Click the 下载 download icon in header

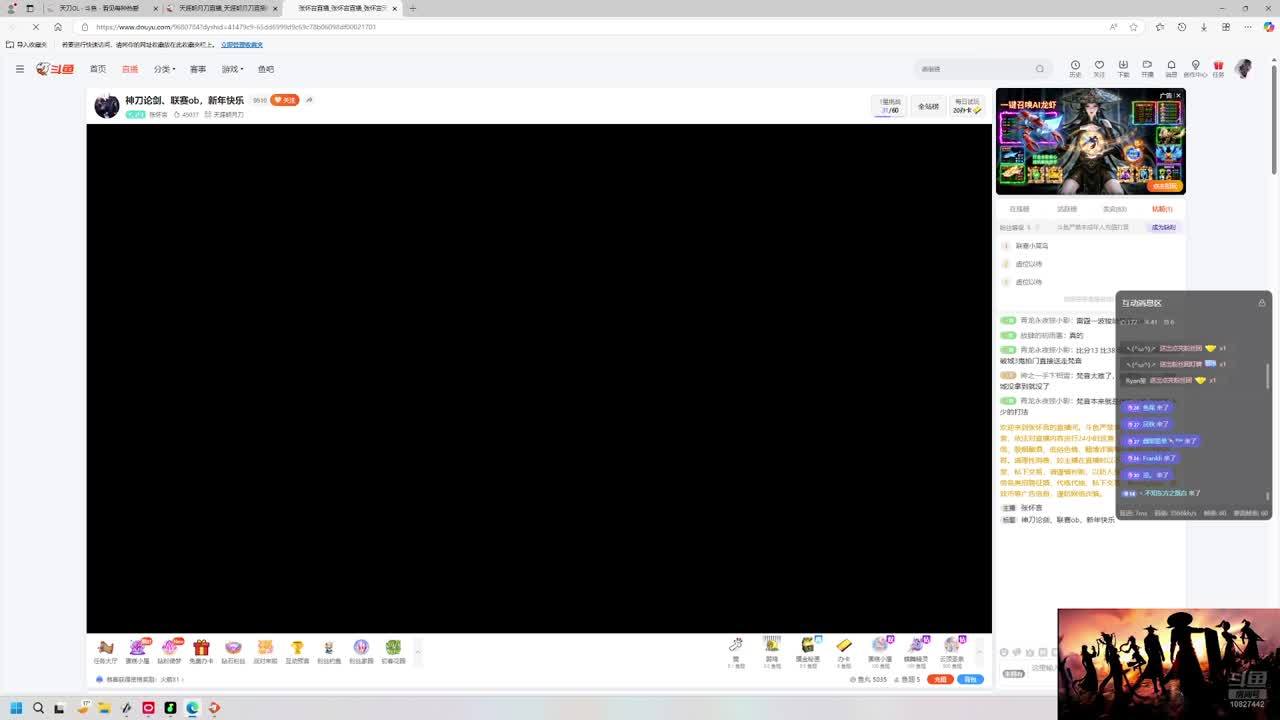click(x=1123, y=67)
